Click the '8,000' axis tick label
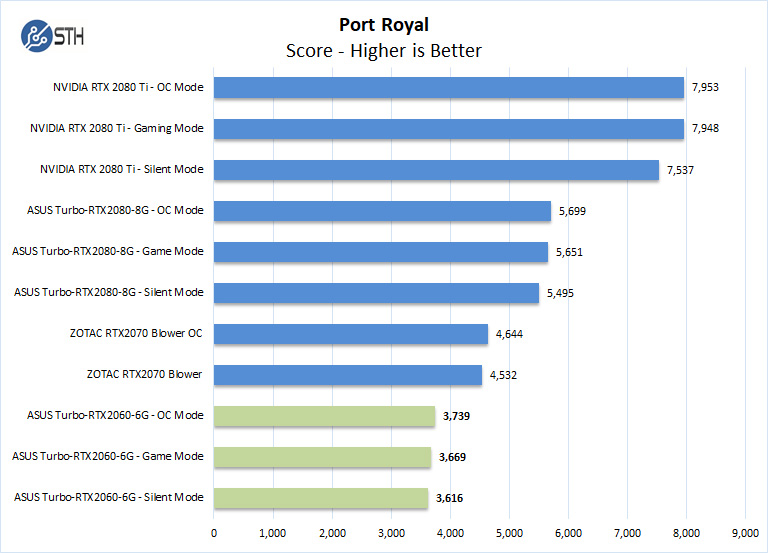Screen dimensions: 768x553 click(x=686, y=533)
